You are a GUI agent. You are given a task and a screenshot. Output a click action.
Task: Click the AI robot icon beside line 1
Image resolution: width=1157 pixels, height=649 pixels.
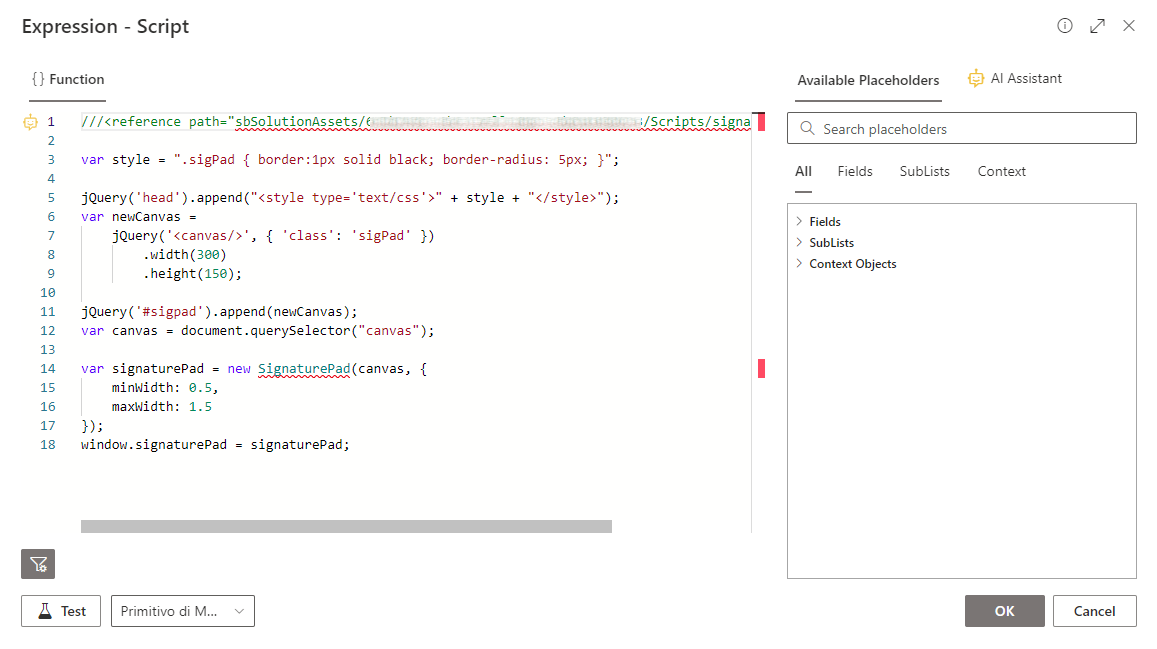pyautogui.click(x=29, y=122)
